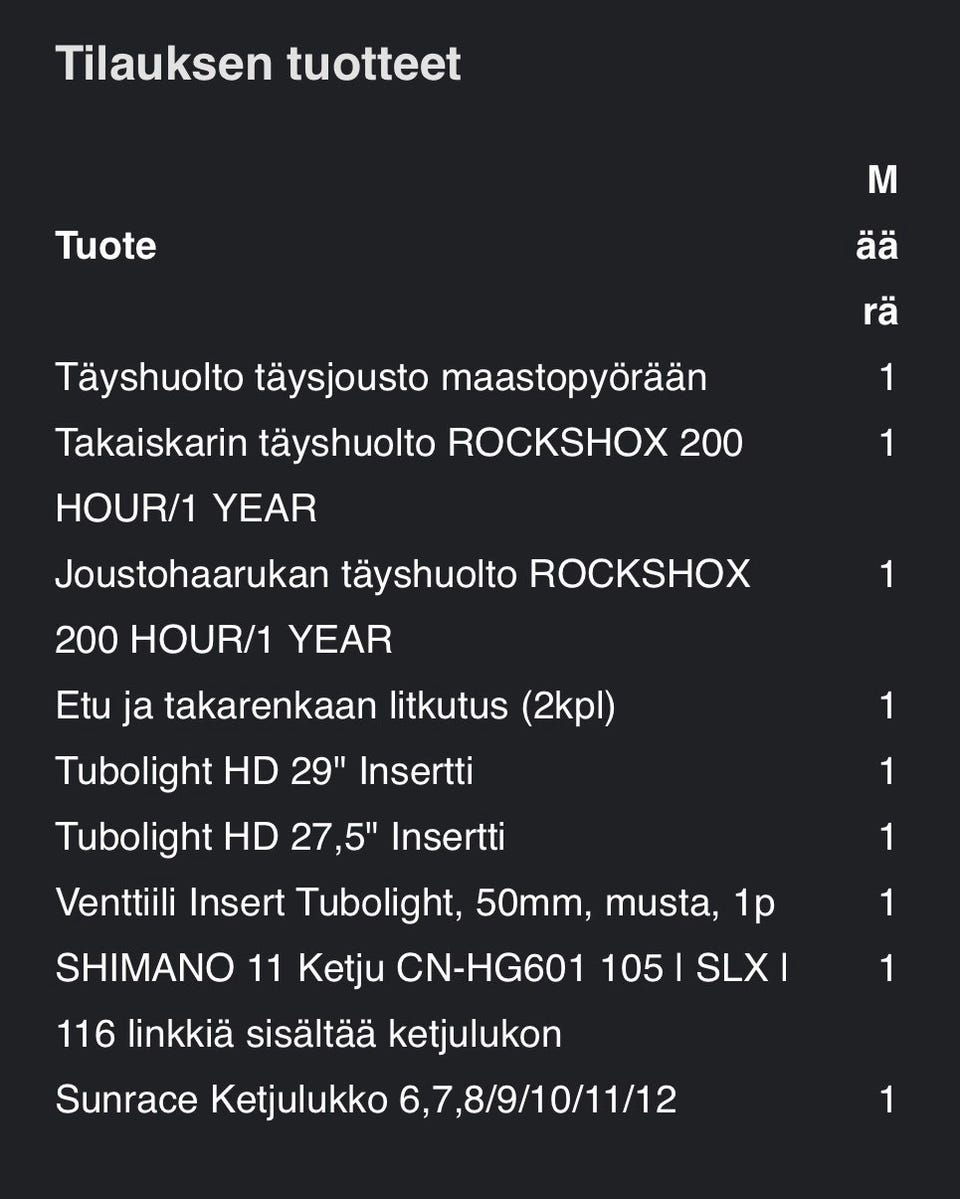Click quantity of Joustohaarukan täyshuolto row
The image size is (960, 1199).
click(887, 575)
